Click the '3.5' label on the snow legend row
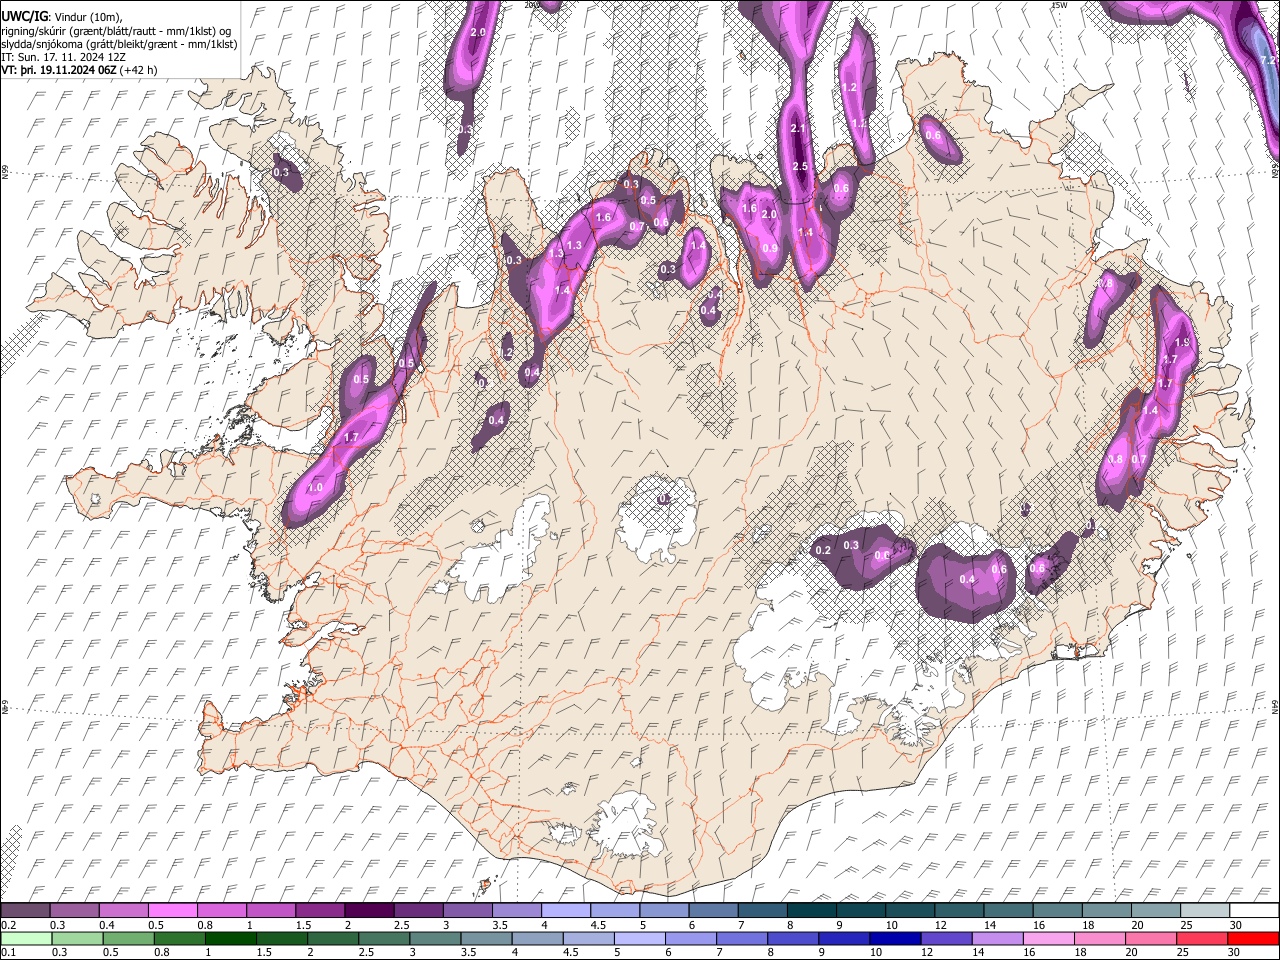Screen dimensions: 1280x960 [499, 925]
